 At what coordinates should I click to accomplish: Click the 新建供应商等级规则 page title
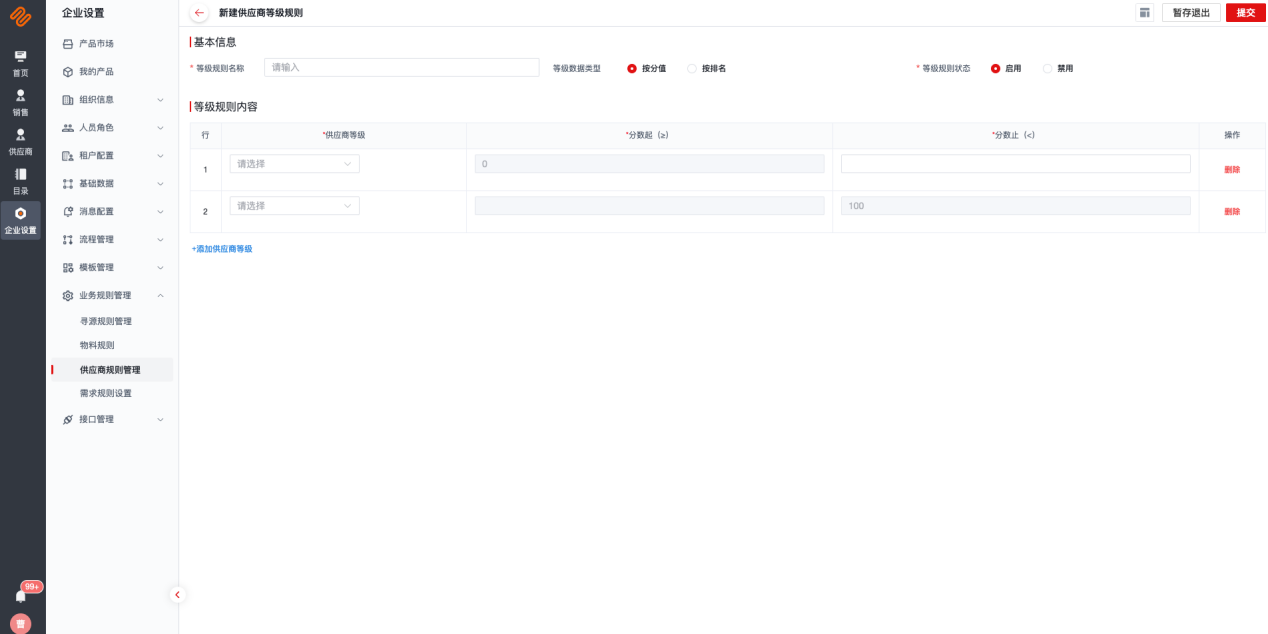tap(261, 13)
